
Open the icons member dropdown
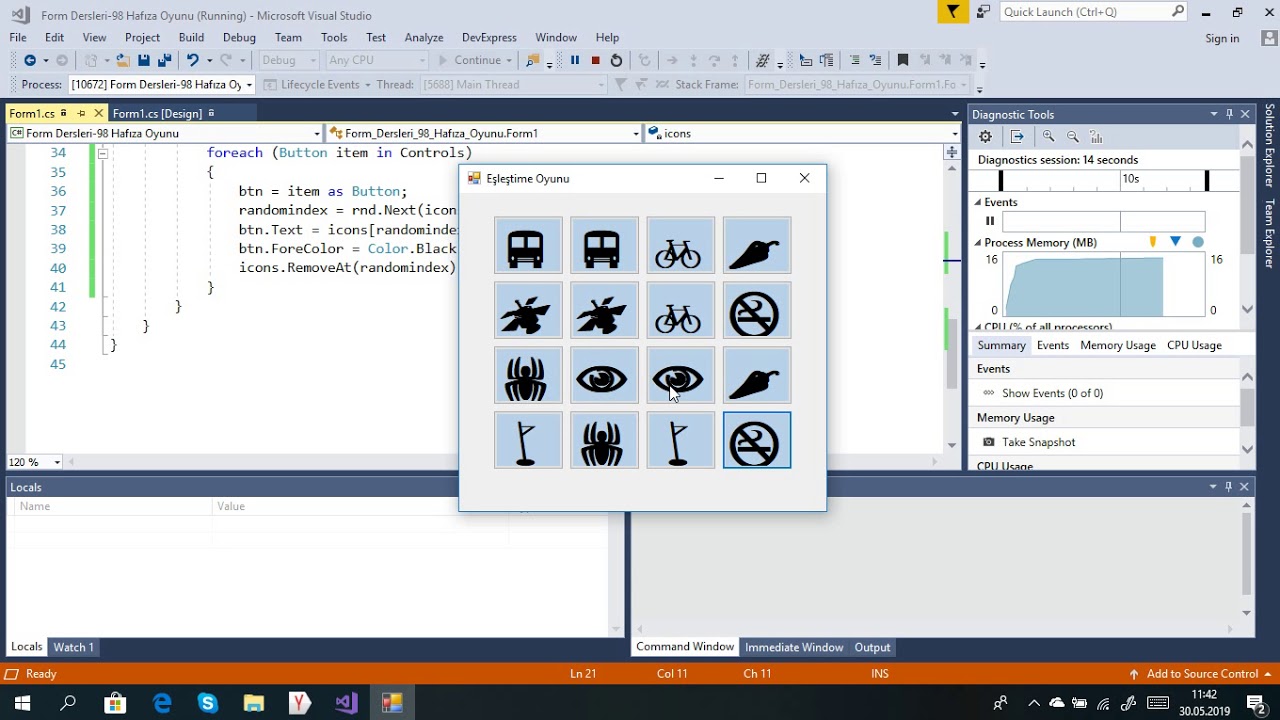[x=955, y=133]
